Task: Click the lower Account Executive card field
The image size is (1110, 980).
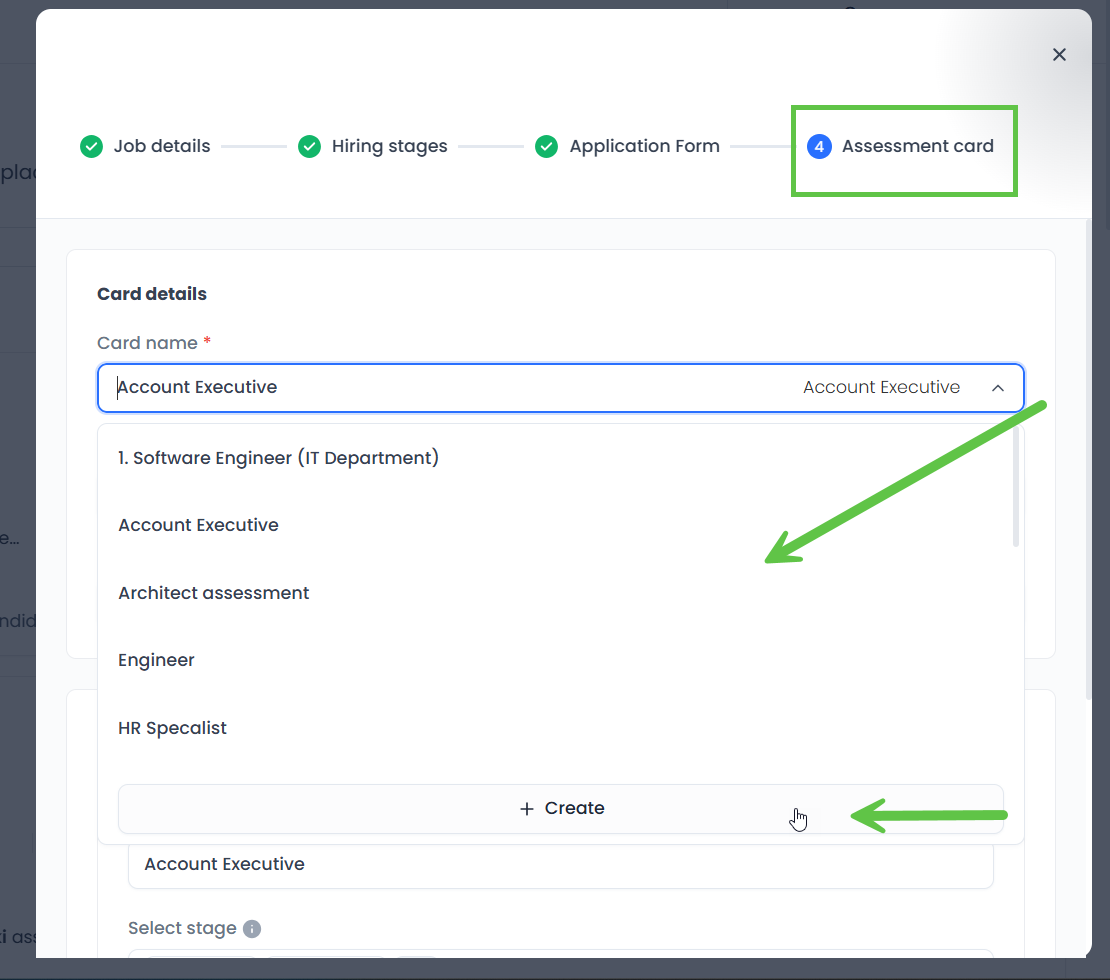Action: [x=560, y=864]
